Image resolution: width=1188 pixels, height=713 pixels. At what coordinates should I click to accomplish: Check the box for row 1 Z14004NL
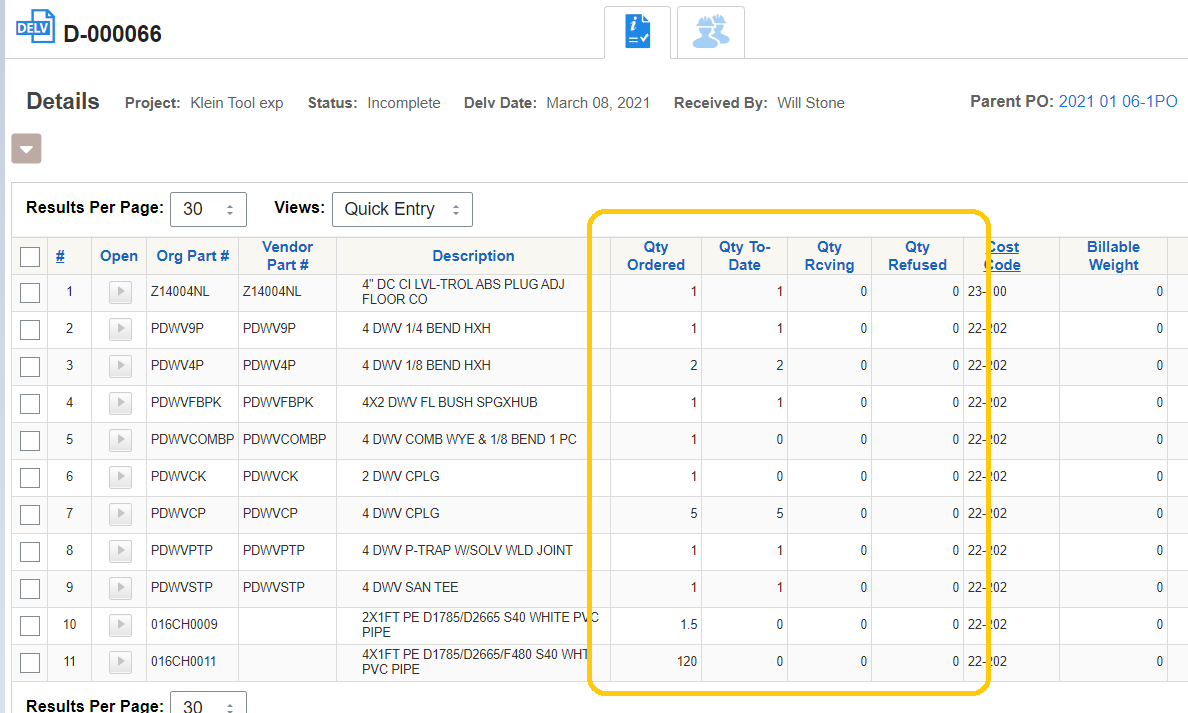[30, 292]
